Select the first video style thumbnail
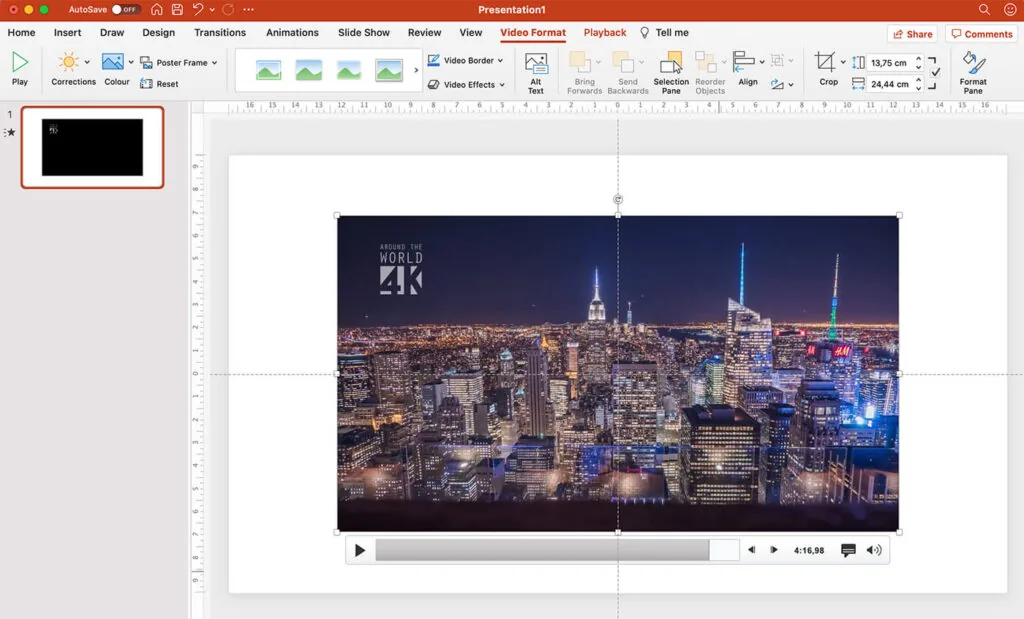The image size is (1024, 619). point(268,70)
